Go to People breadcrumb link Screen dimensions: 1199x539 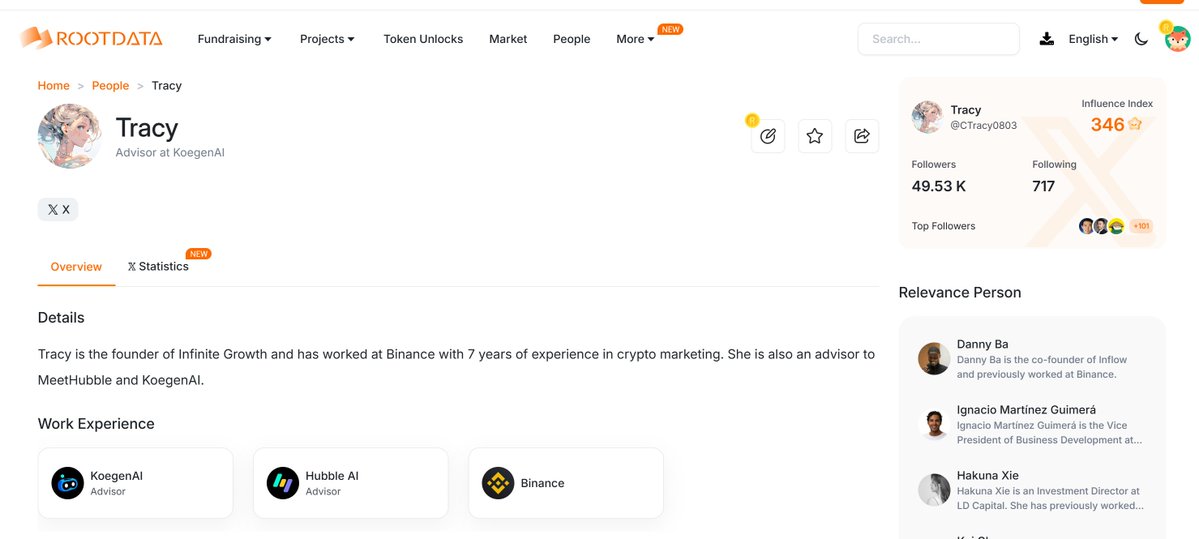[110, 86]
